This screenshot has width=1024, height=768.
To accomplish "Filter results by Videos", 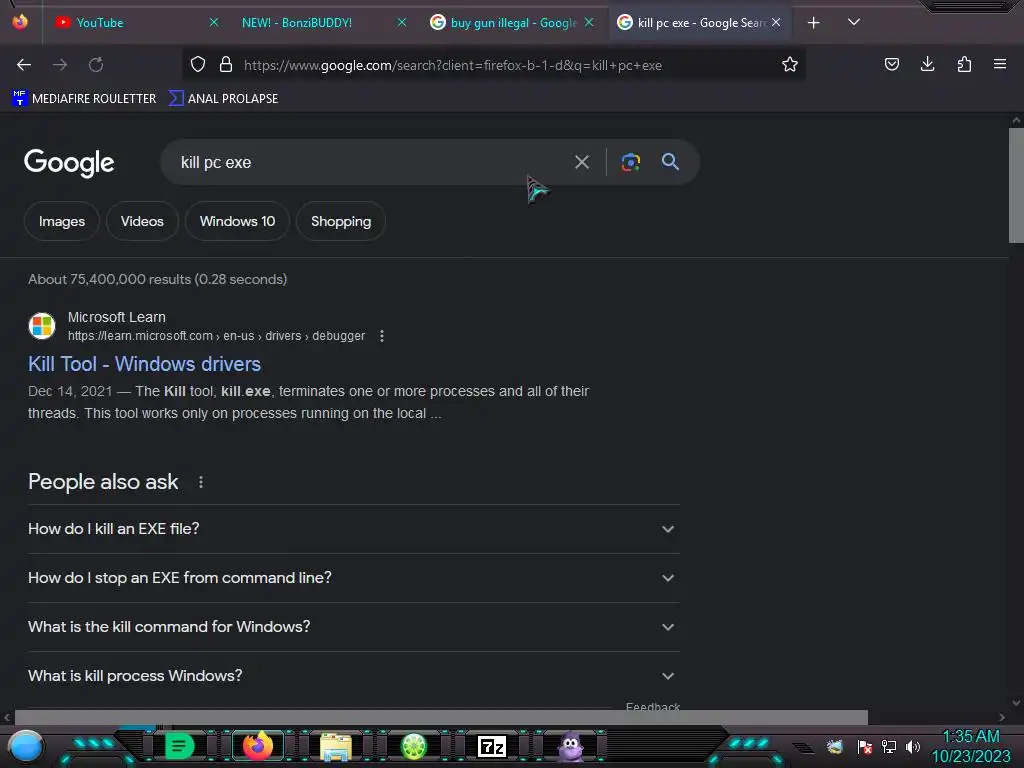I will [x=142, y=221].
